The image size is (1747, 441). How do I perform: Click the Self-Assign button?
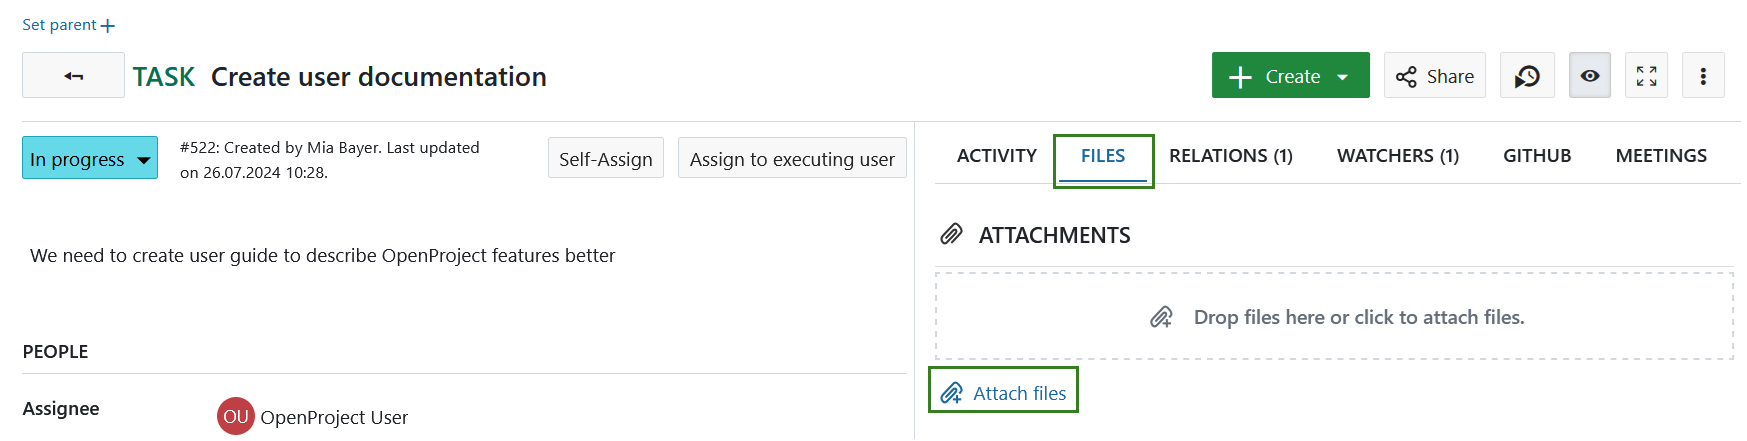click(605, 159)
